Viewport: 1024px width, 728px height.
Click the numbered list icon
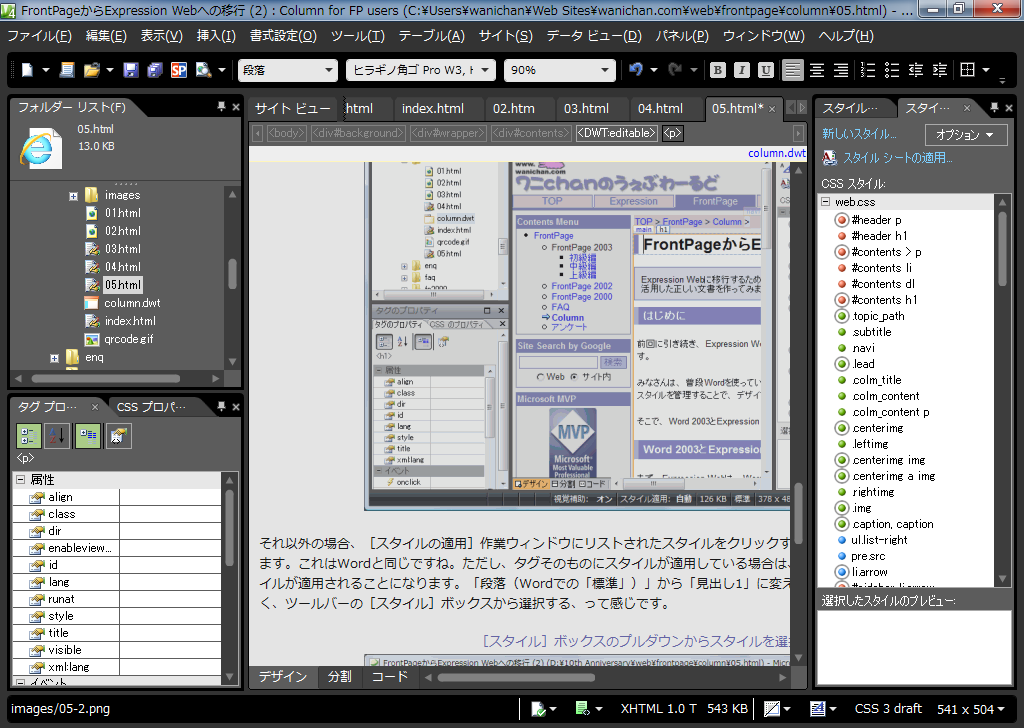click(867, 70)
